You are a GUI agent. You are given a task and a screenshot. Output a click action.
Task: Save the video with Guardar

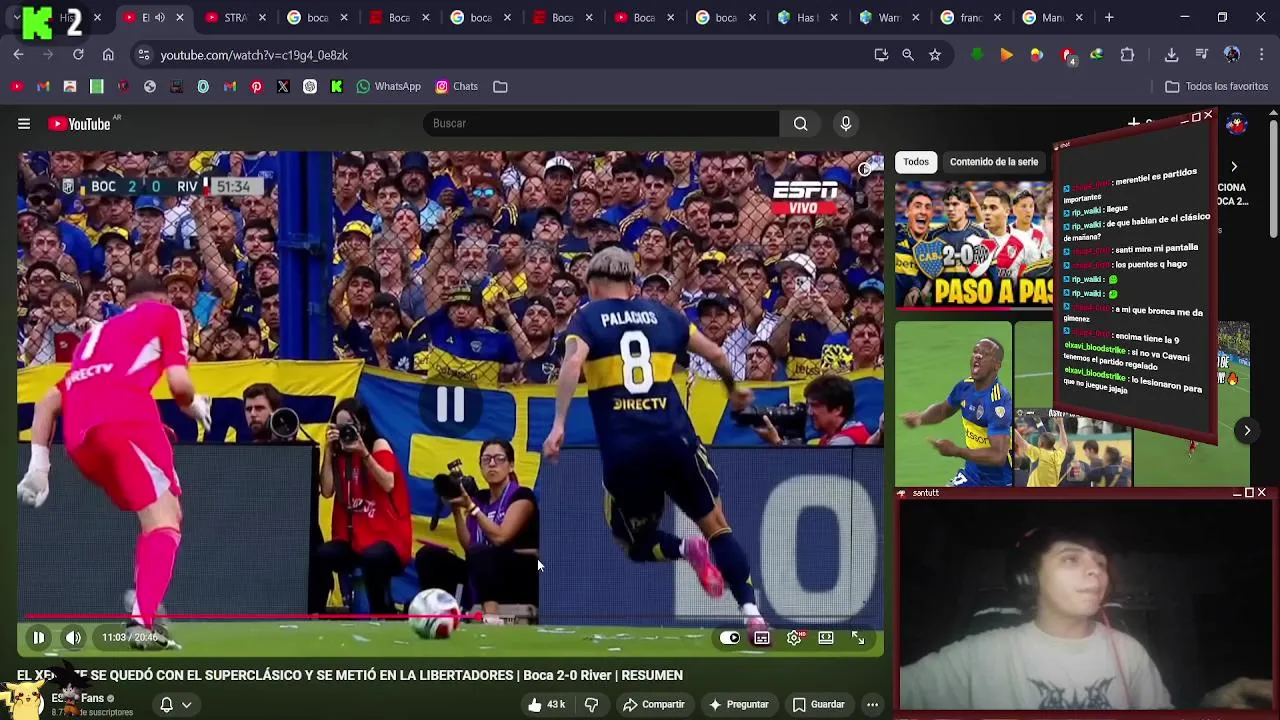pyautogui.click(x=819, y=704)
